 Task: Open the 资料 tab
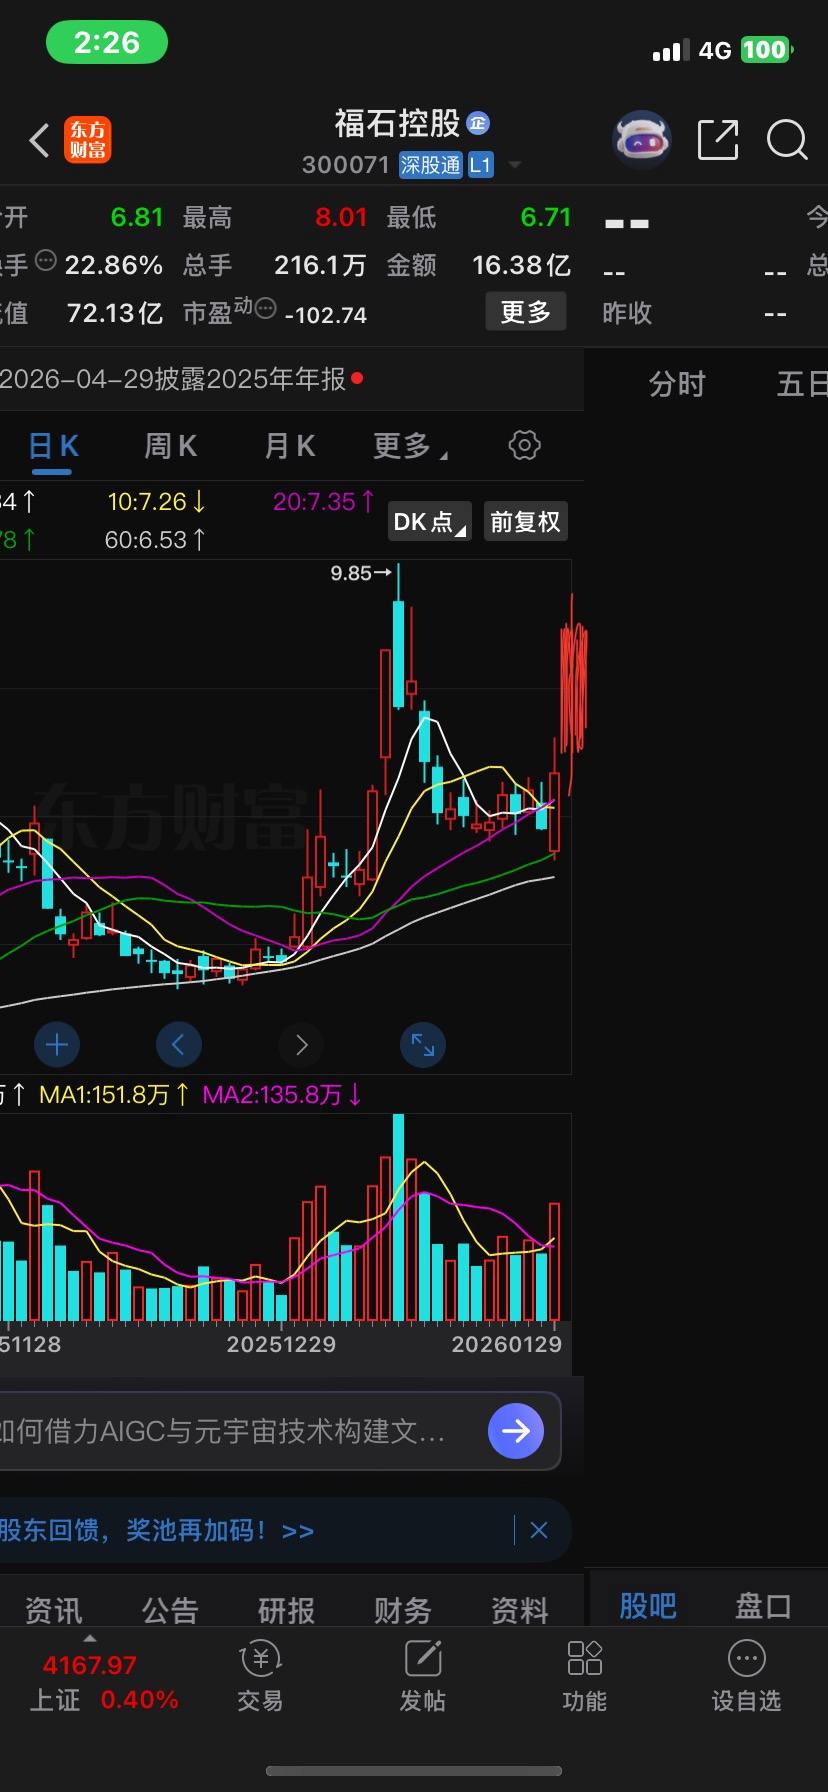tap(520, 1610)
